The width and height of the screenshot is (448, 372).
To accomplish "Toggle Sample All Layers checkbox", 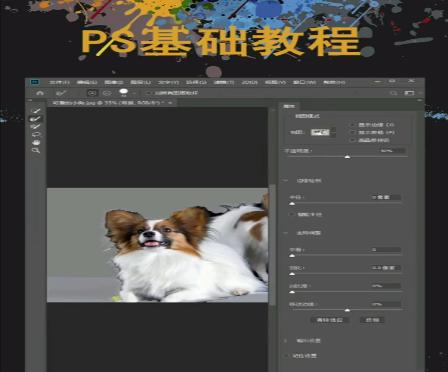I will 149,93.
